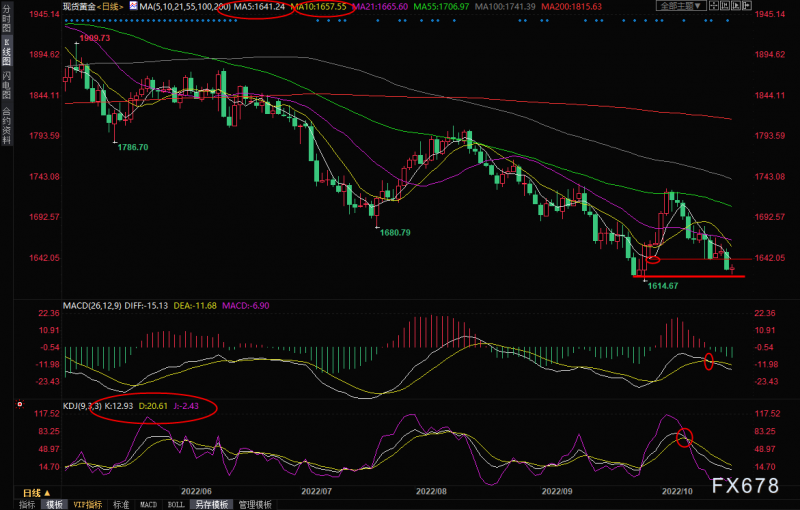
Task: Click the K:12.93 value
Action: pos(118,406)
